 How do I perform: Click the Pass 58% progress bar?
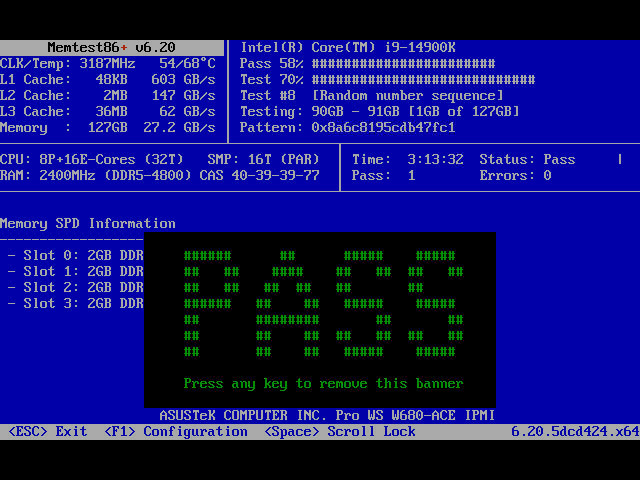(x=403, y=64)
